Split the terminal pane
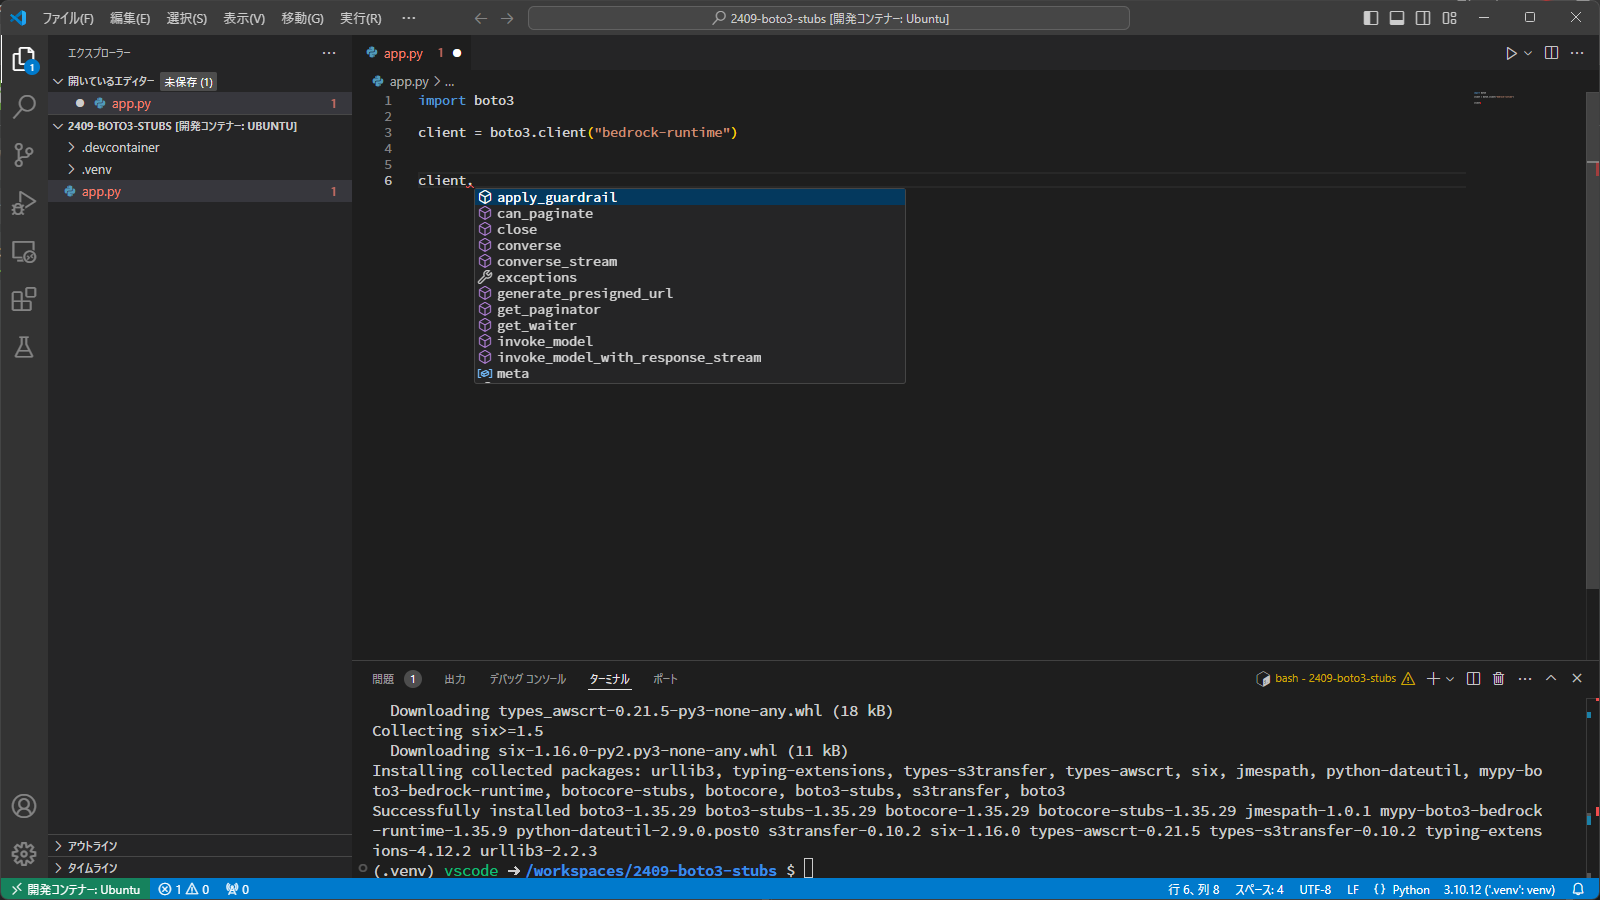This screenshot has height=900, width=1600. (x=1473, y=679)
